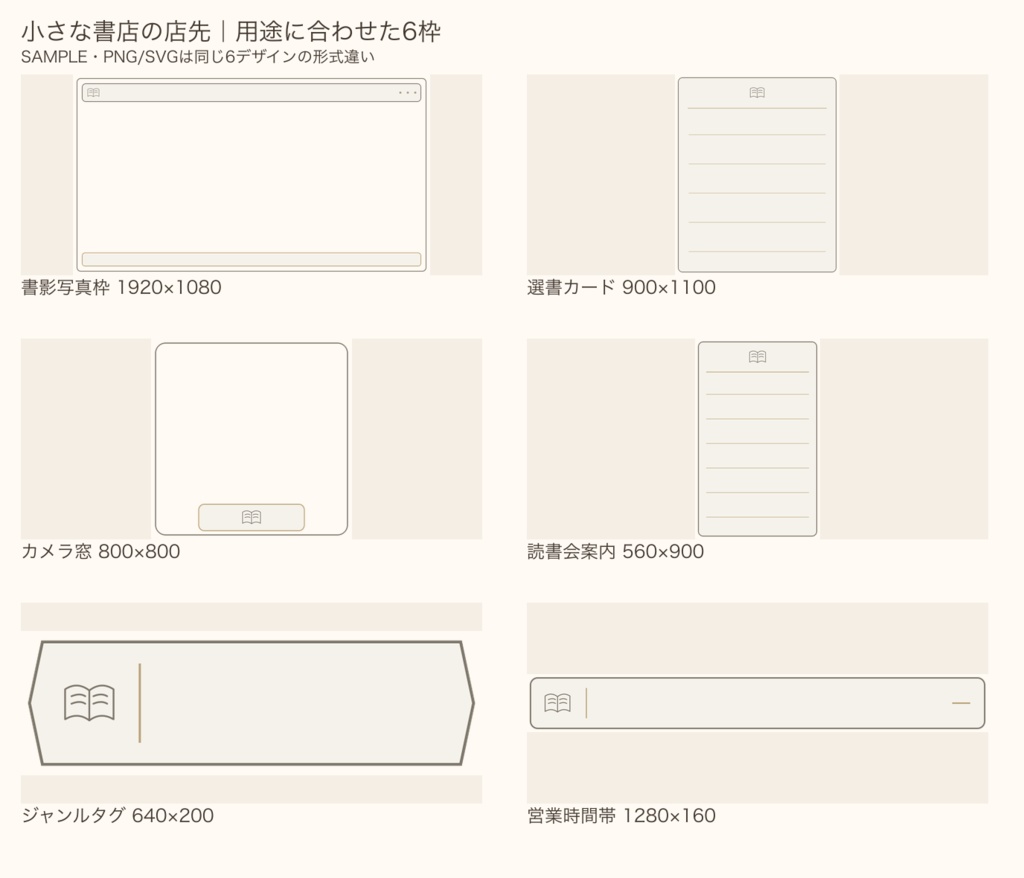Click the caption "ジャンルタグ 640×200"
This screenshot has height=878, width=1024.
pos(118,815)
